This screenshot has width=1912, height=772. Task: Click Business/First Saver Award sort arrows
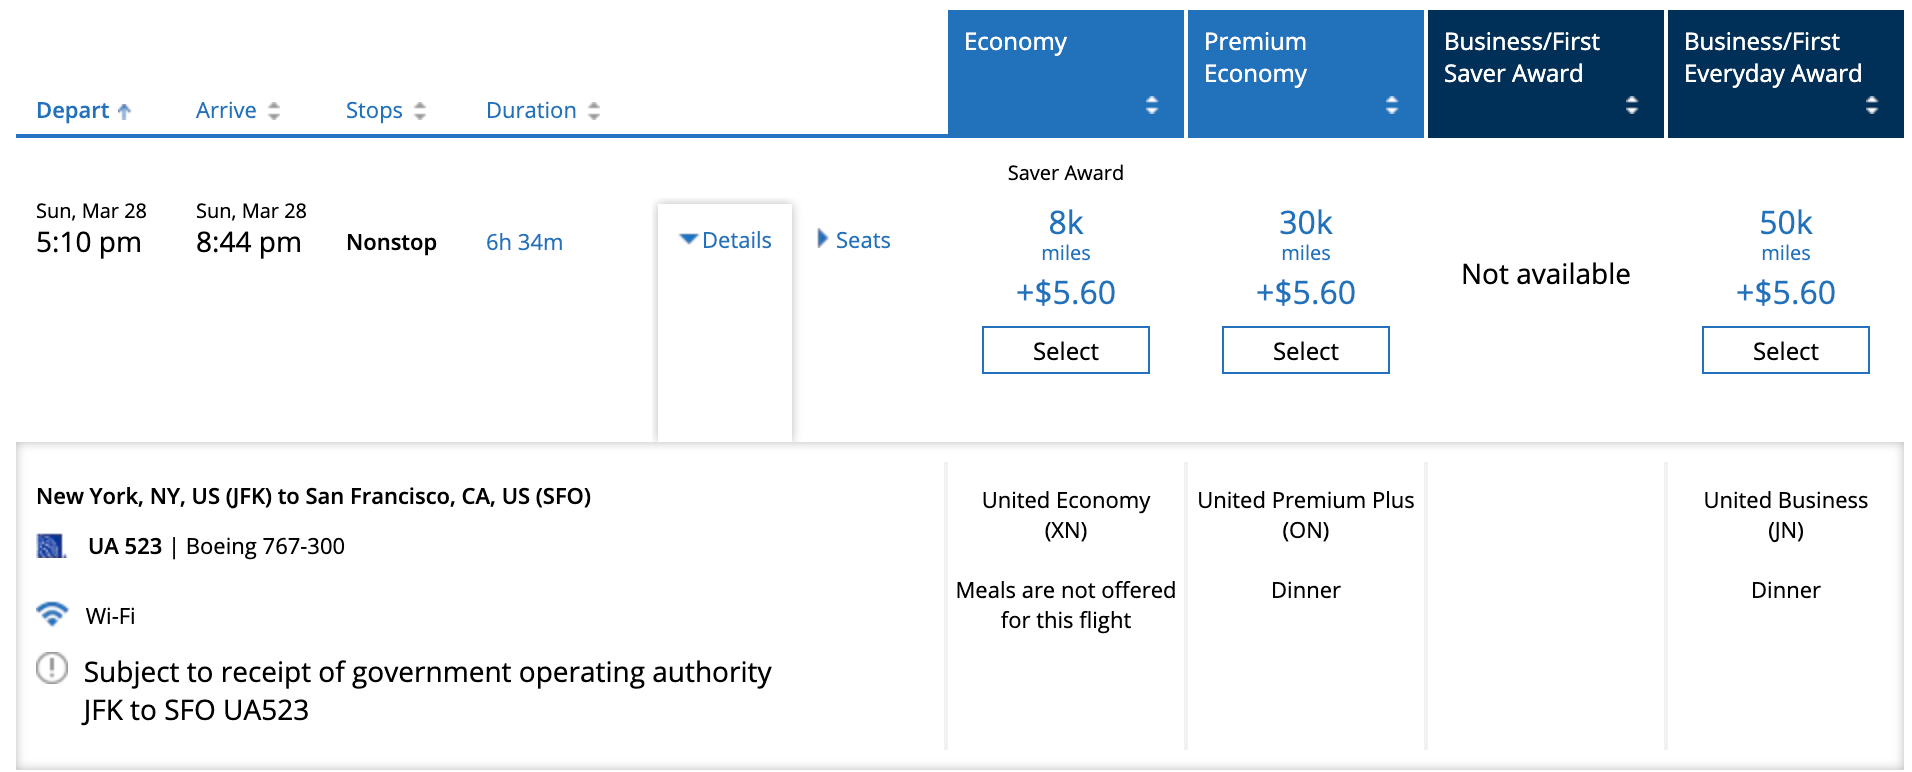[1632, 105]
